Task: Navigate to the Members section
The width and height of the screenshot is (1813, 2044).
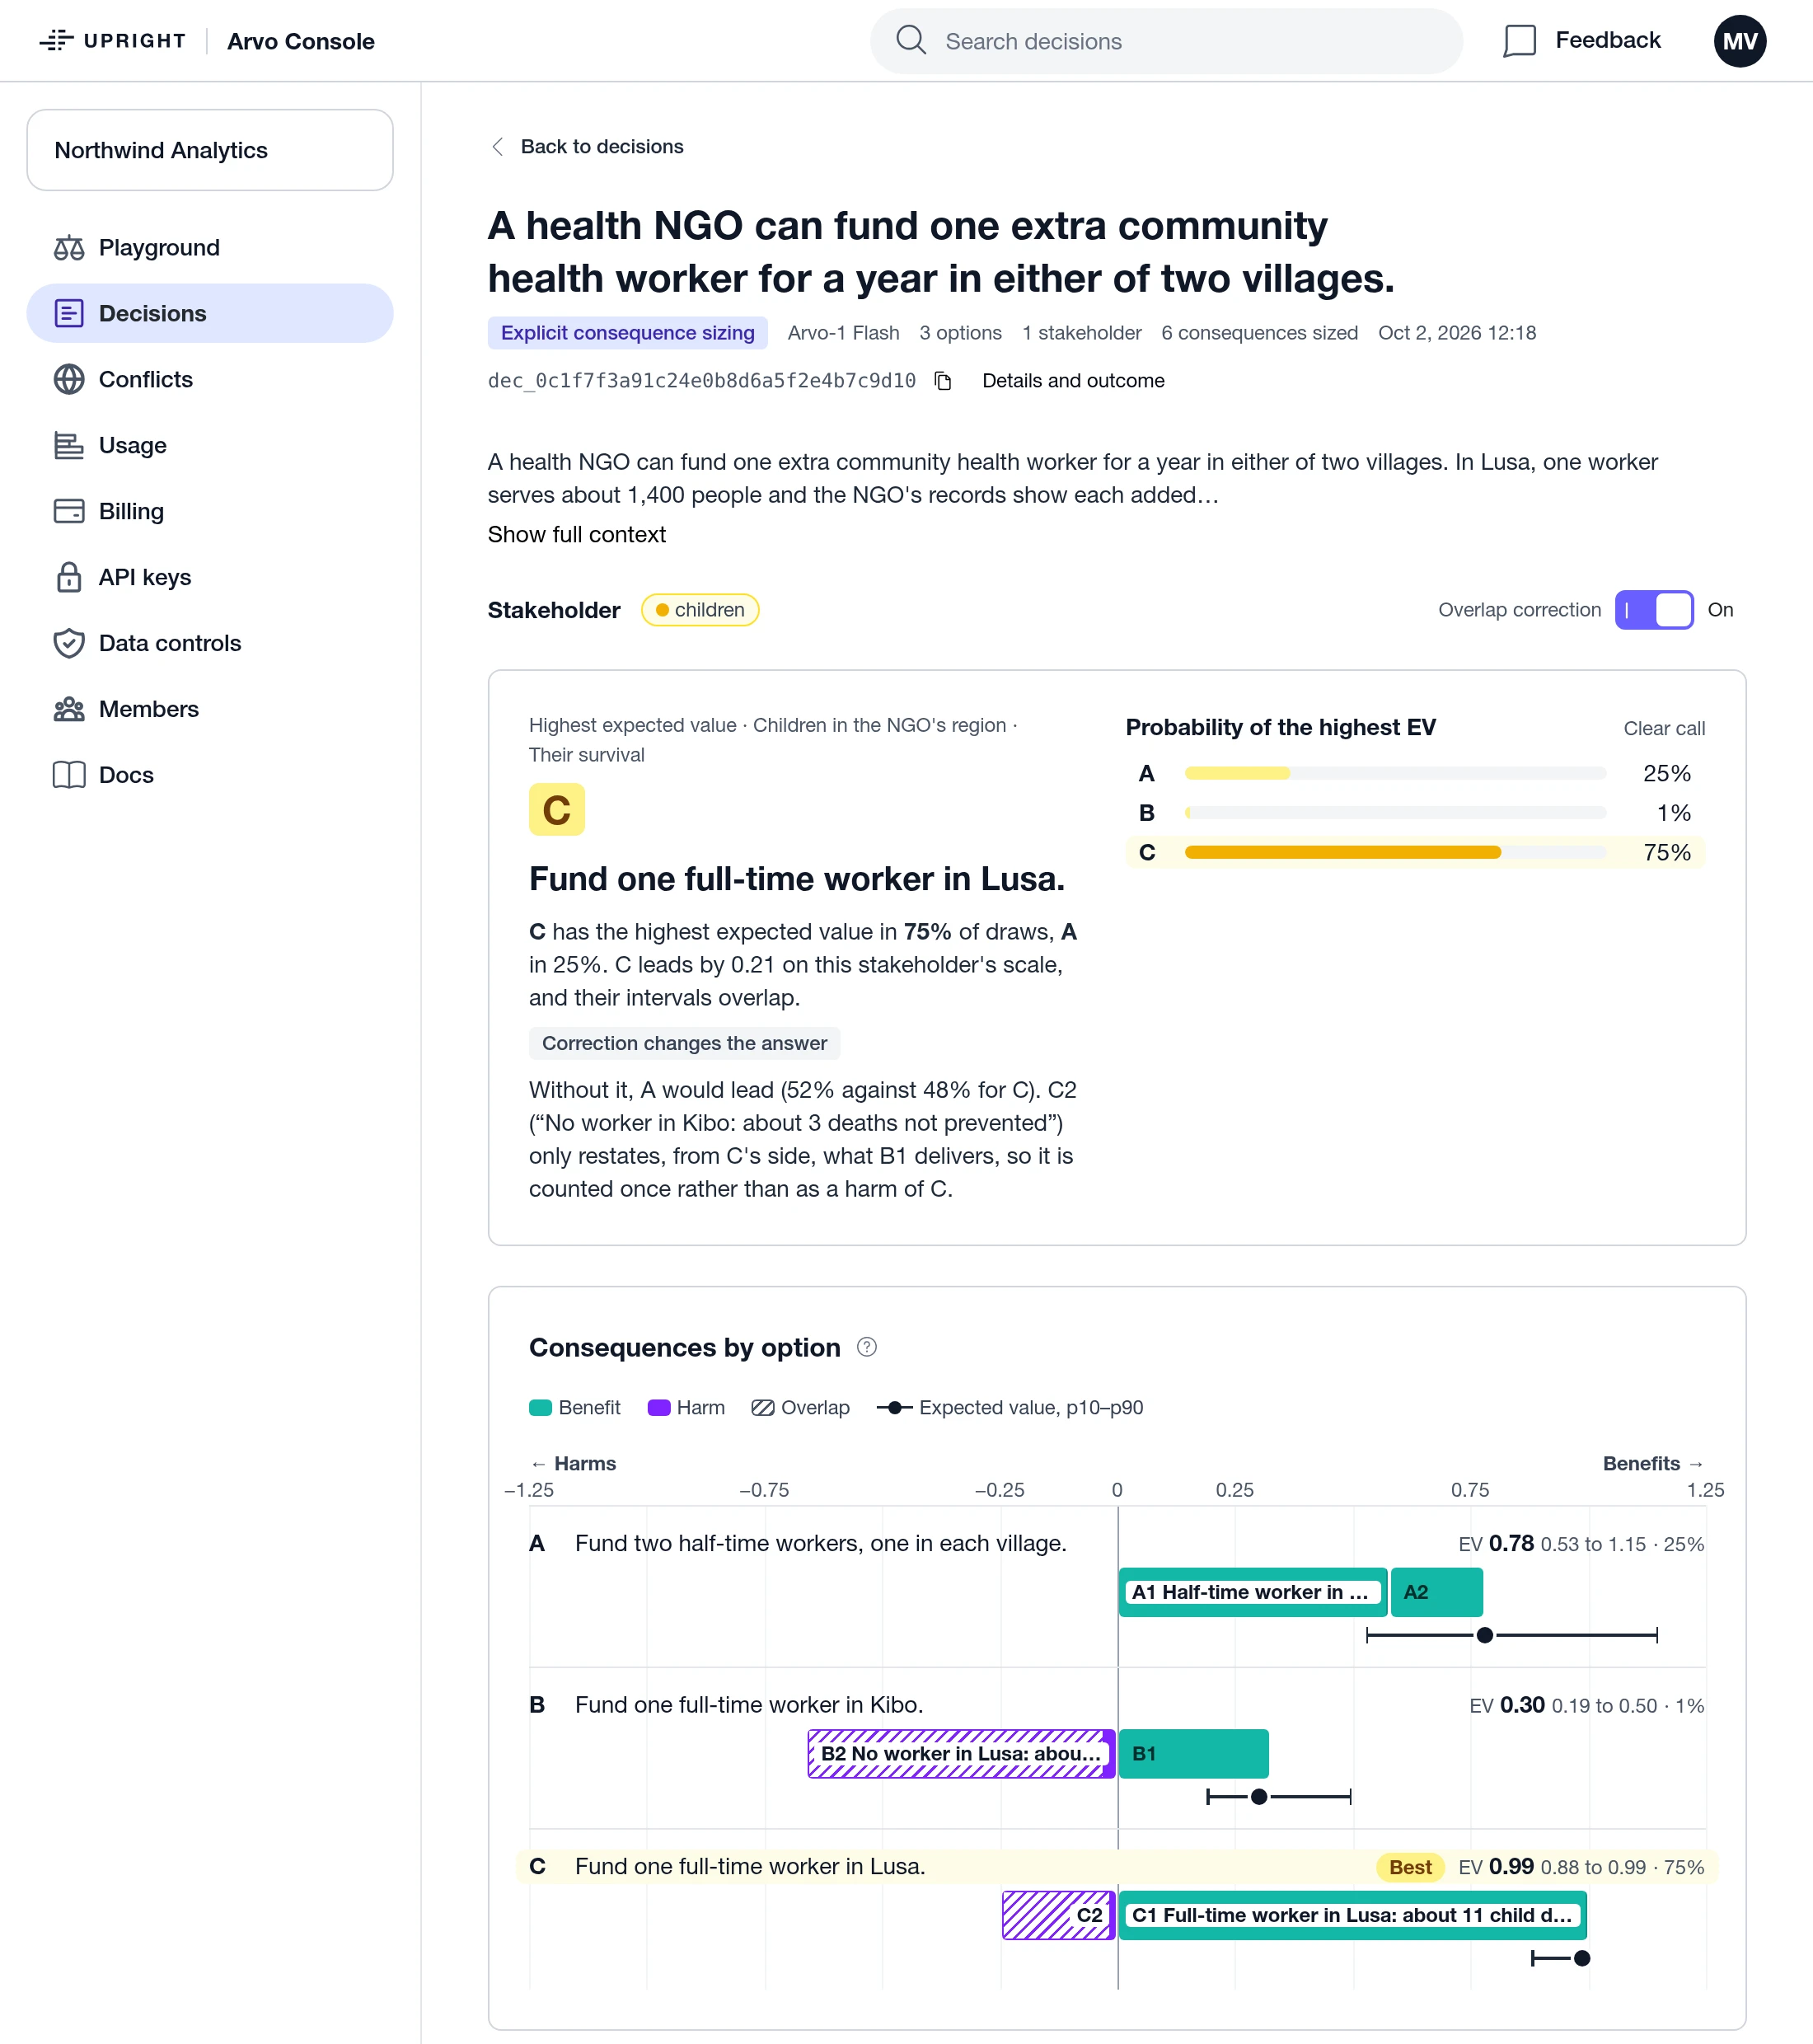Action: [x=210, y=709]
